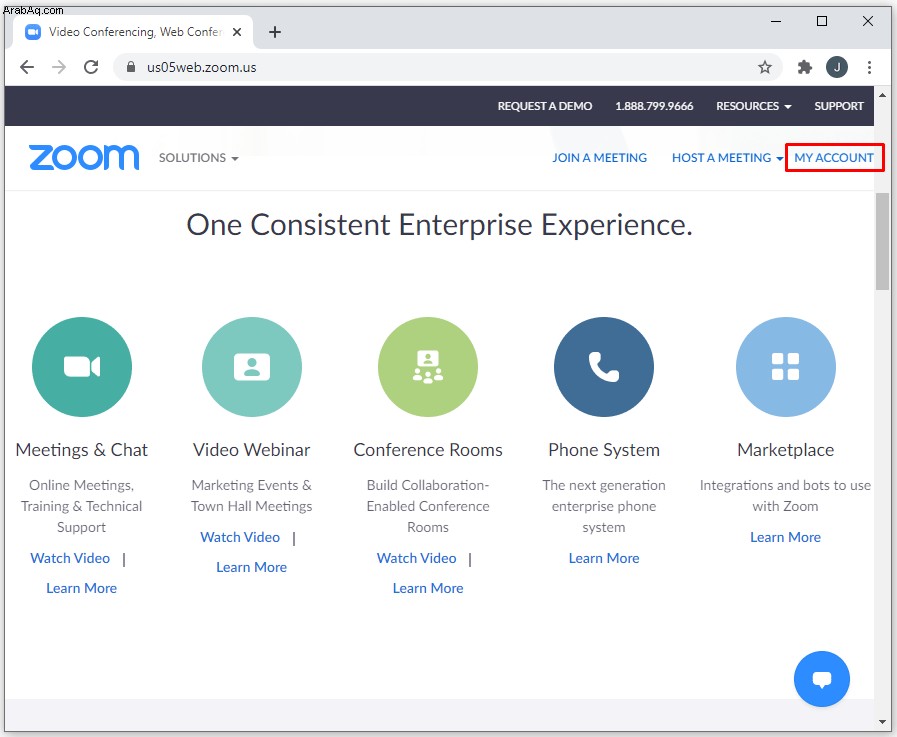Click the Meetings & Chat camera icon
Viewport: 897px width, 737px height.
coord(82,367)
